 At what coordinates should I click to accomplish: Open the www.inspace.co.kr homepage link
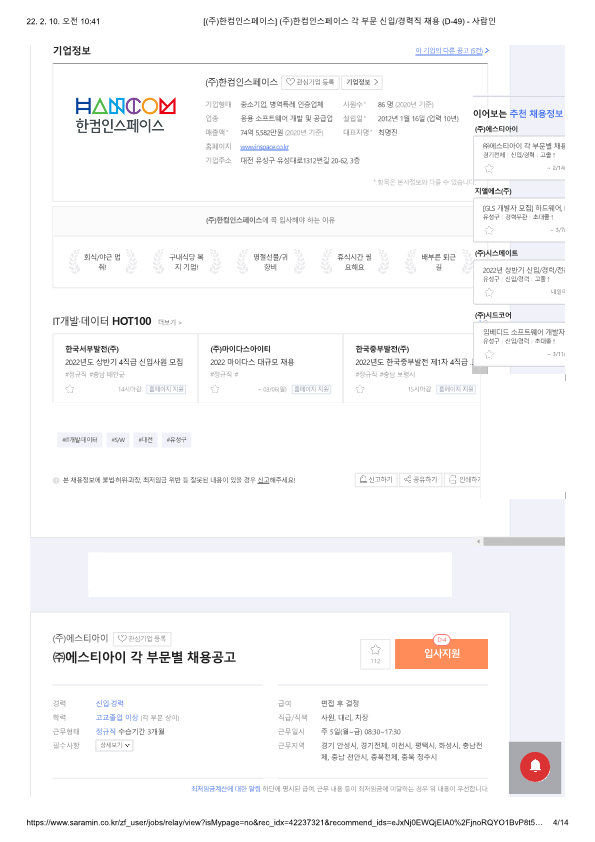coord(264,147)
